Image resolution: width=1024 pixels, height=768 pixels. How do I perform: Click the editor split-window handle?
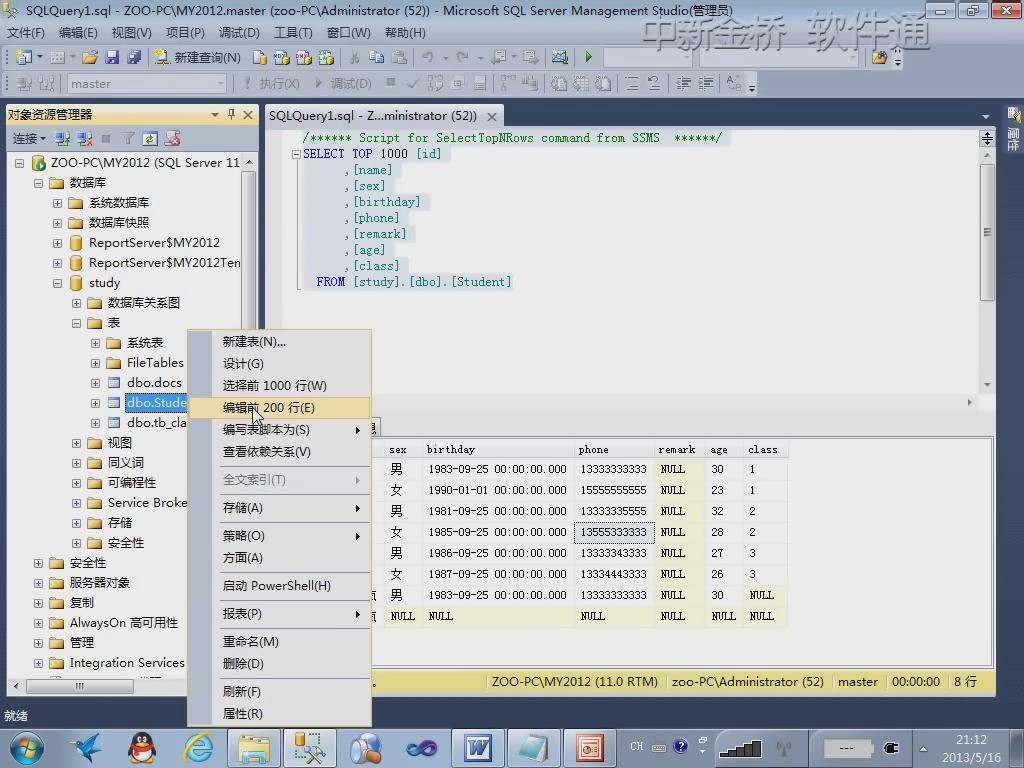[x=987, y=138]
